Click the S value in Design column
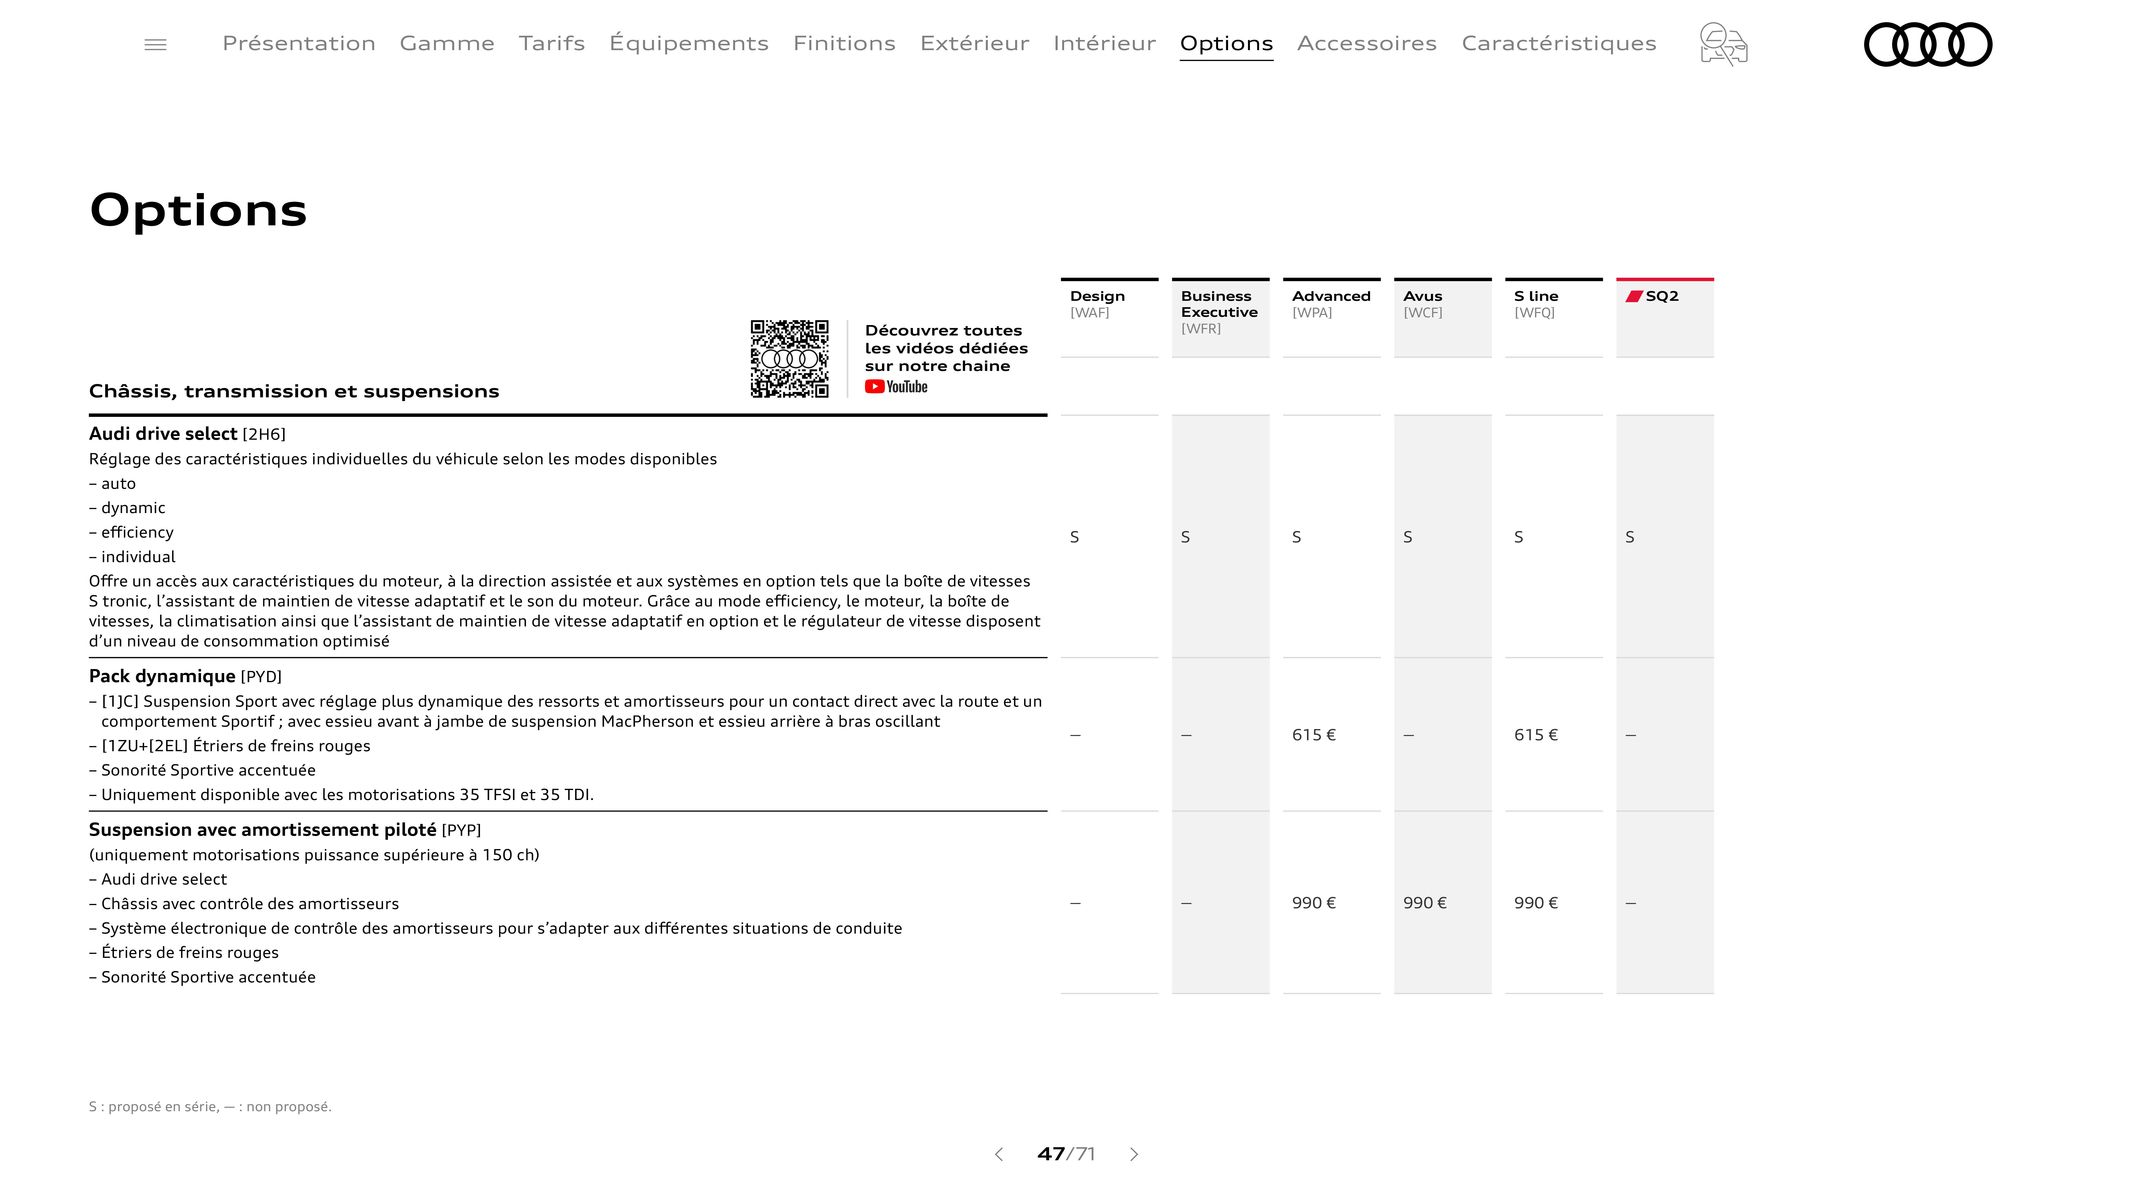Screen dimensions: 2133x1200 (x=1075, y=537)
